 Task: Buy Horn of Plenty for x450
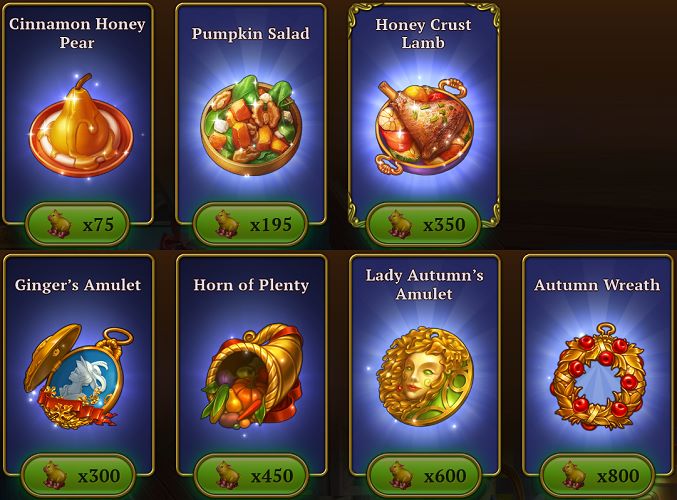click(251, 476)
